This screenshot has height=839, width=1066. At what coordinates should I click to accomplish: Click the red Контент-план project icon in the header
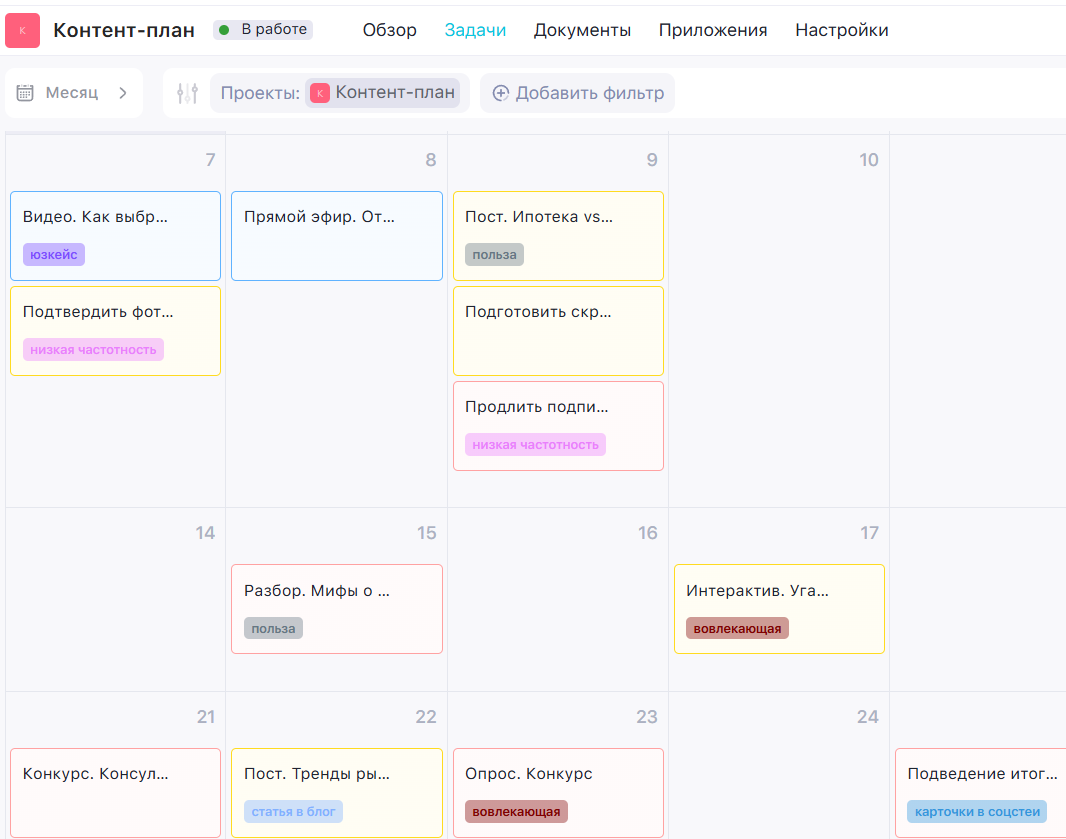coord(22,31)
